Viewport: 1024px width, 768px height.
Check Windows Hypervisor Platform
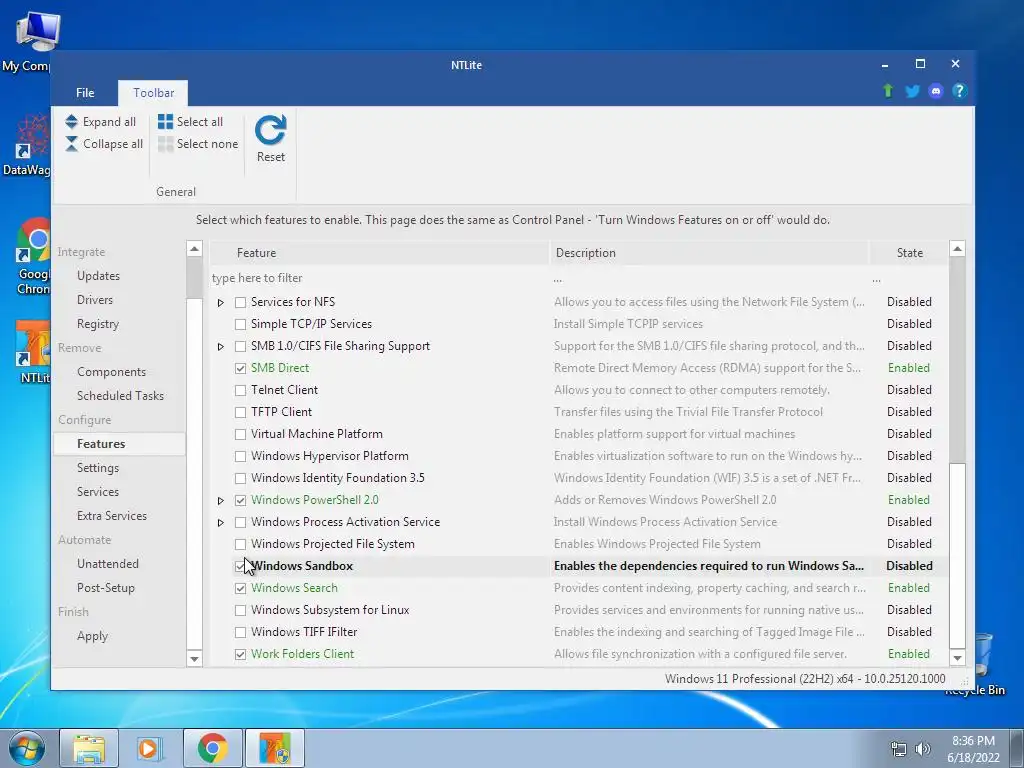point(240,456)
